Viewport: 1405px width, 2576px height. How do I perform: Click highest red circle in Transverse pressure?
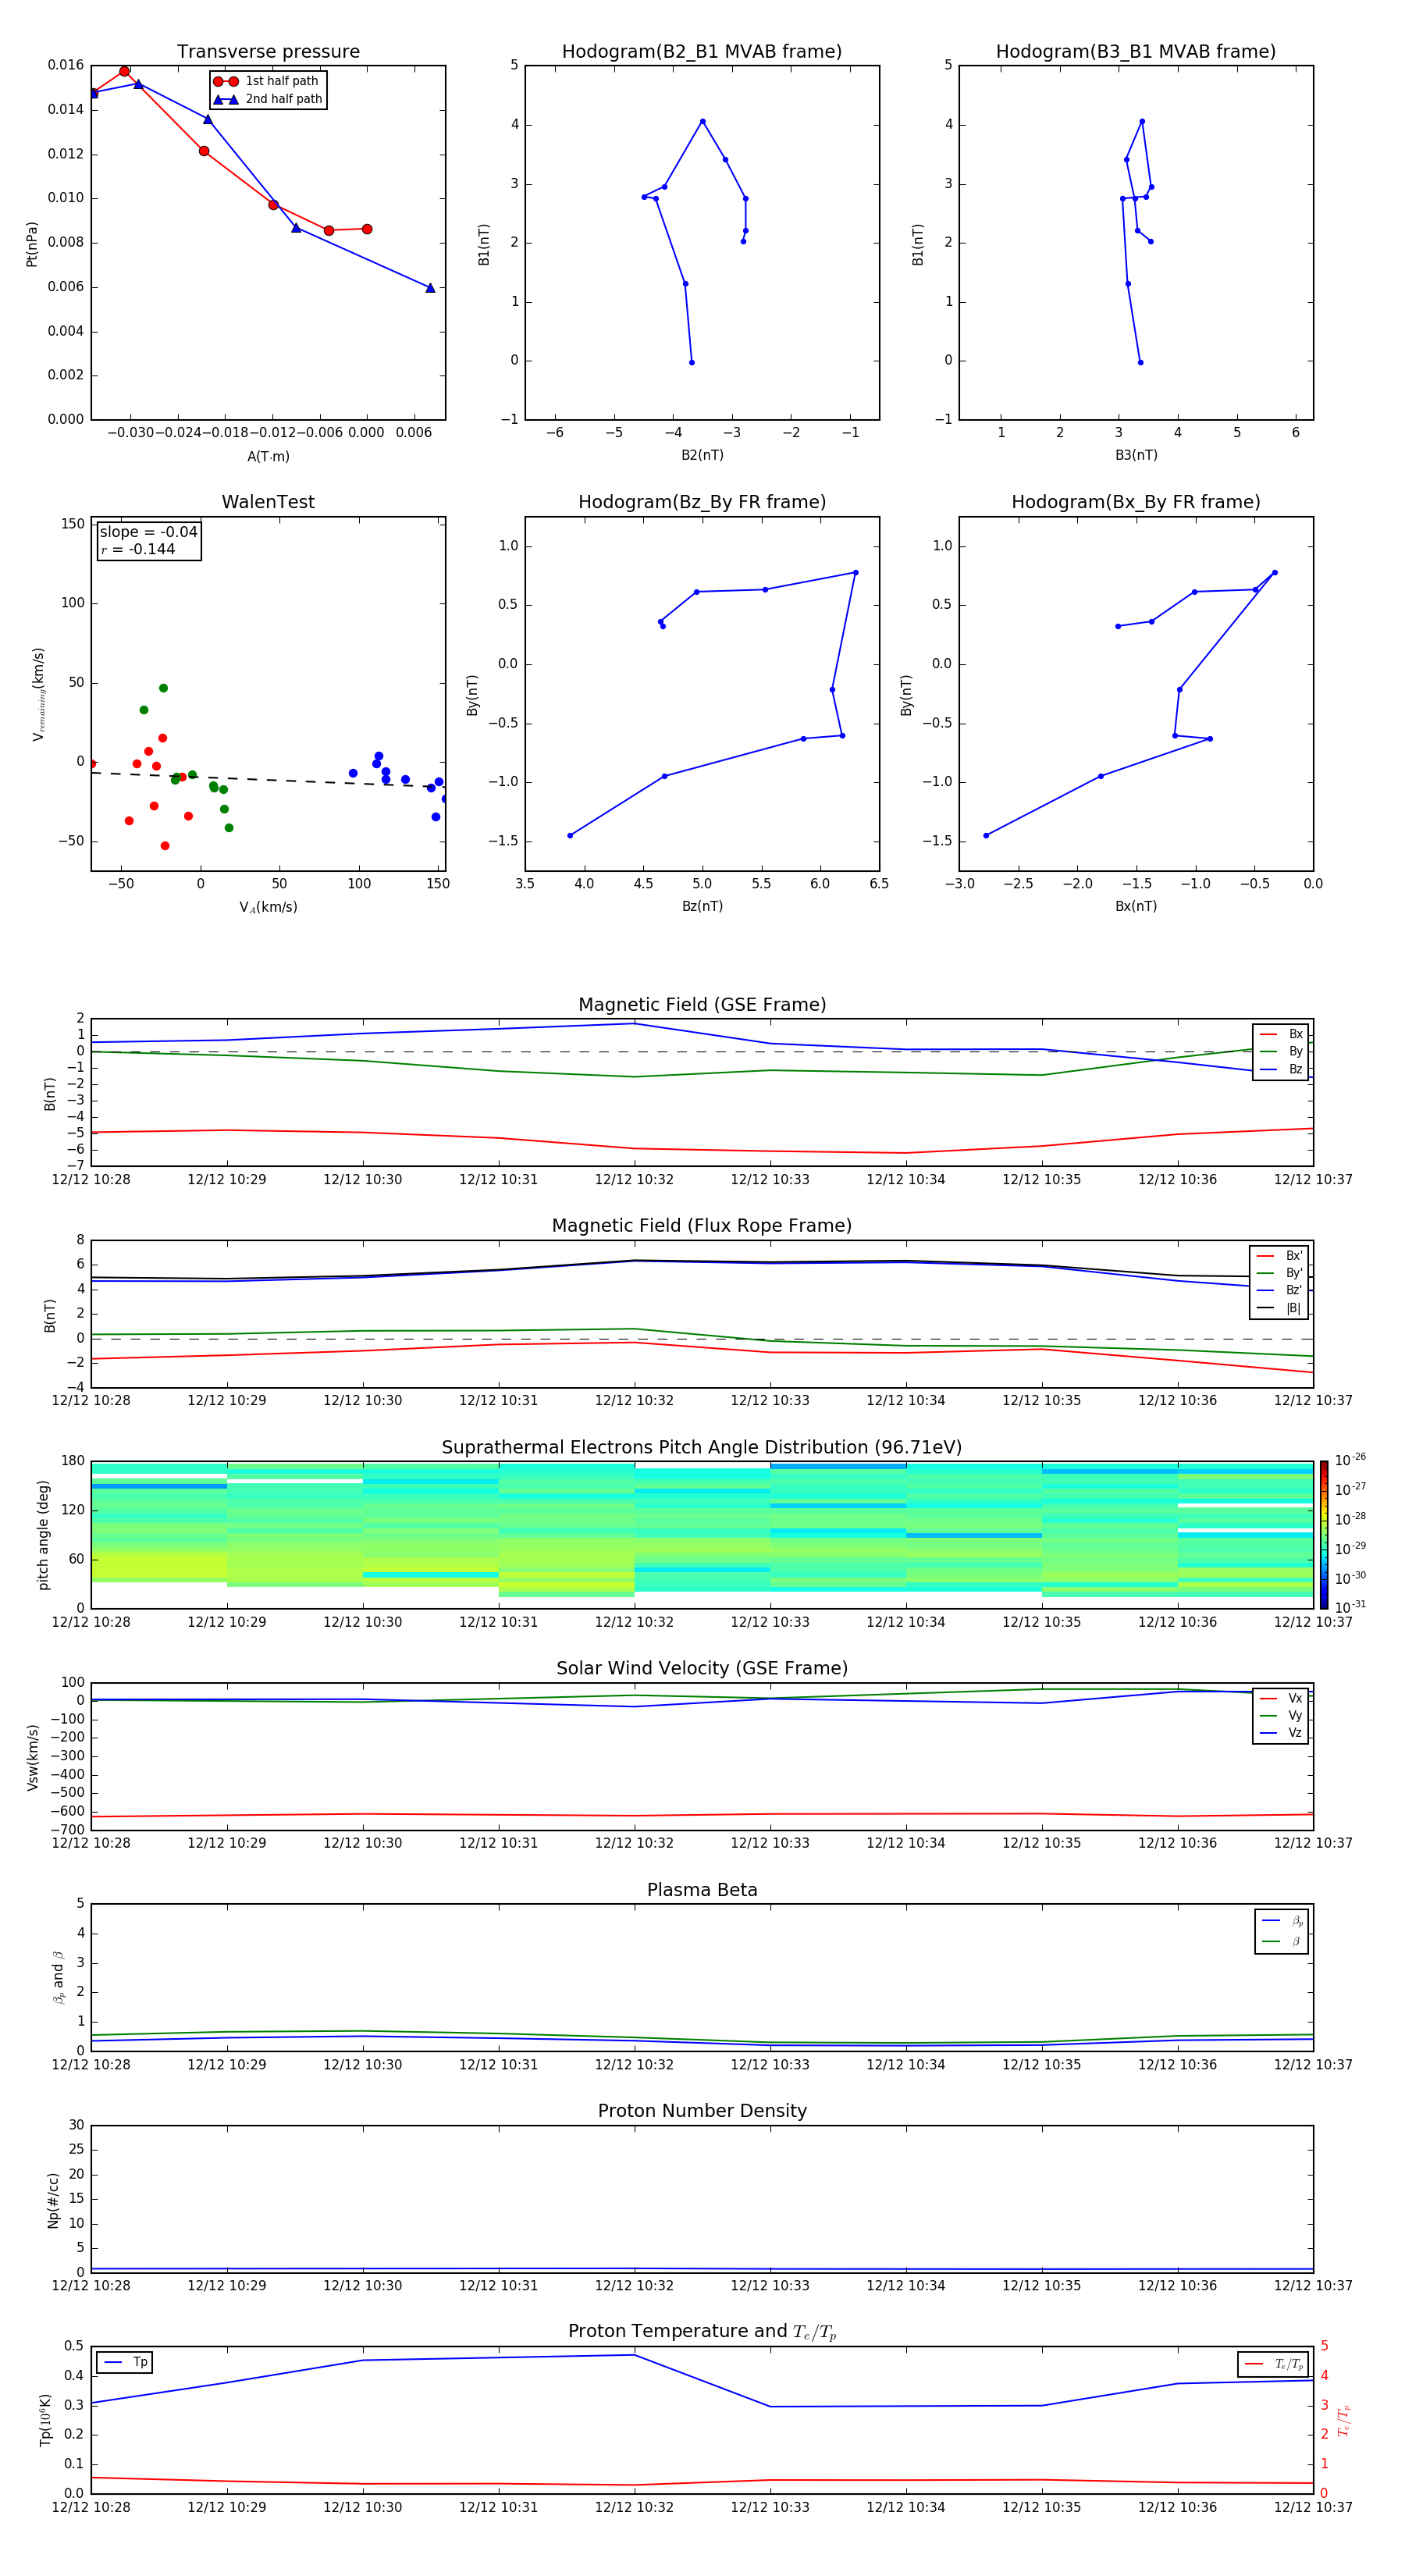tap(124, 71)
